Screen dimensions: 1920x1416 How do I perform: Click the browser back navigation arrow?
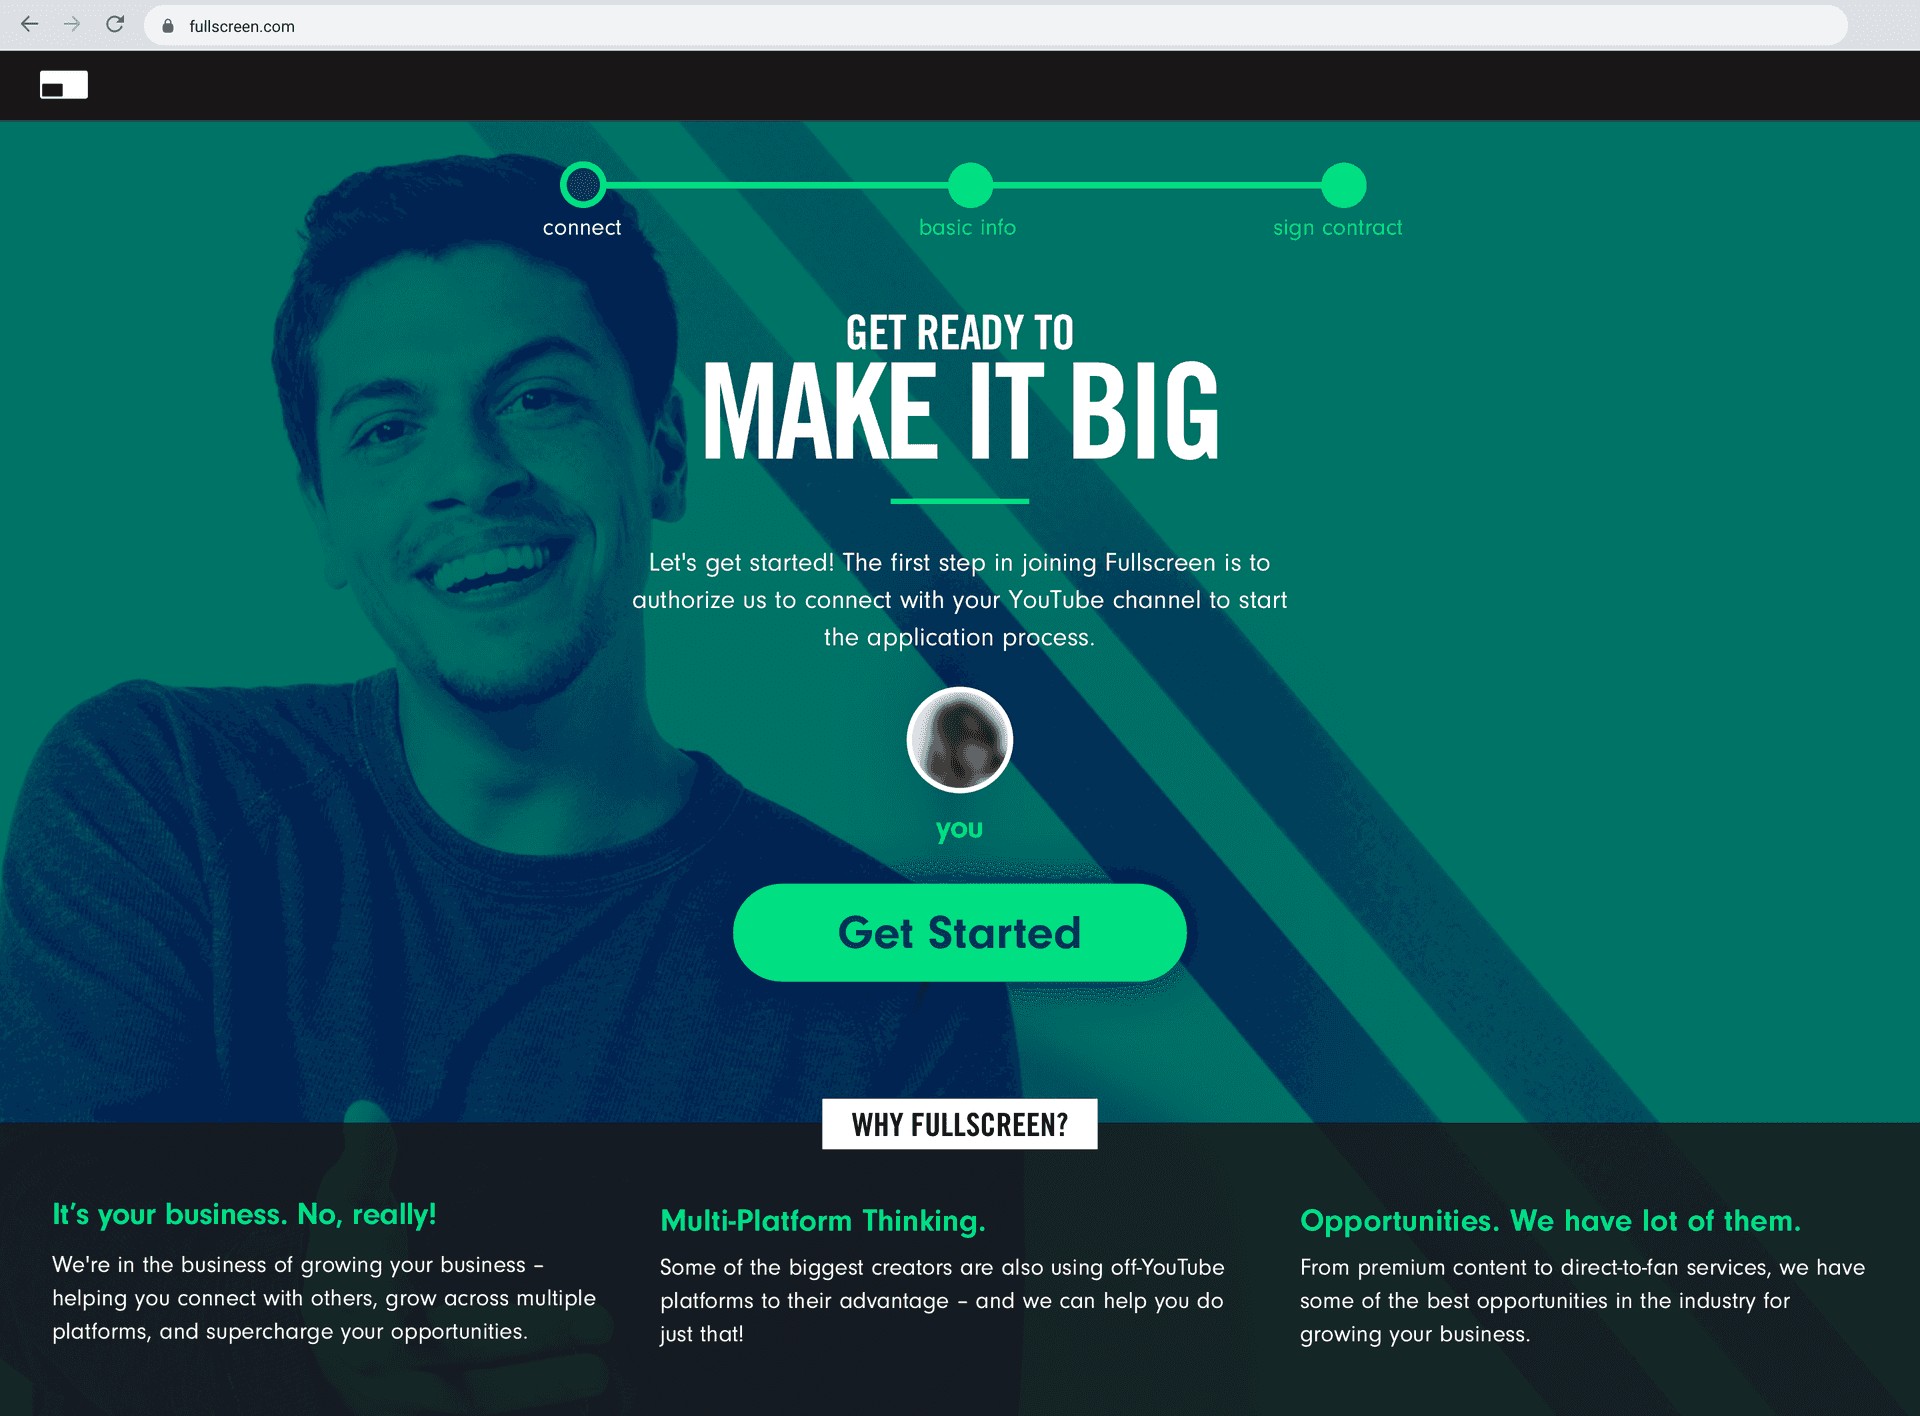(x=30, y=25)
